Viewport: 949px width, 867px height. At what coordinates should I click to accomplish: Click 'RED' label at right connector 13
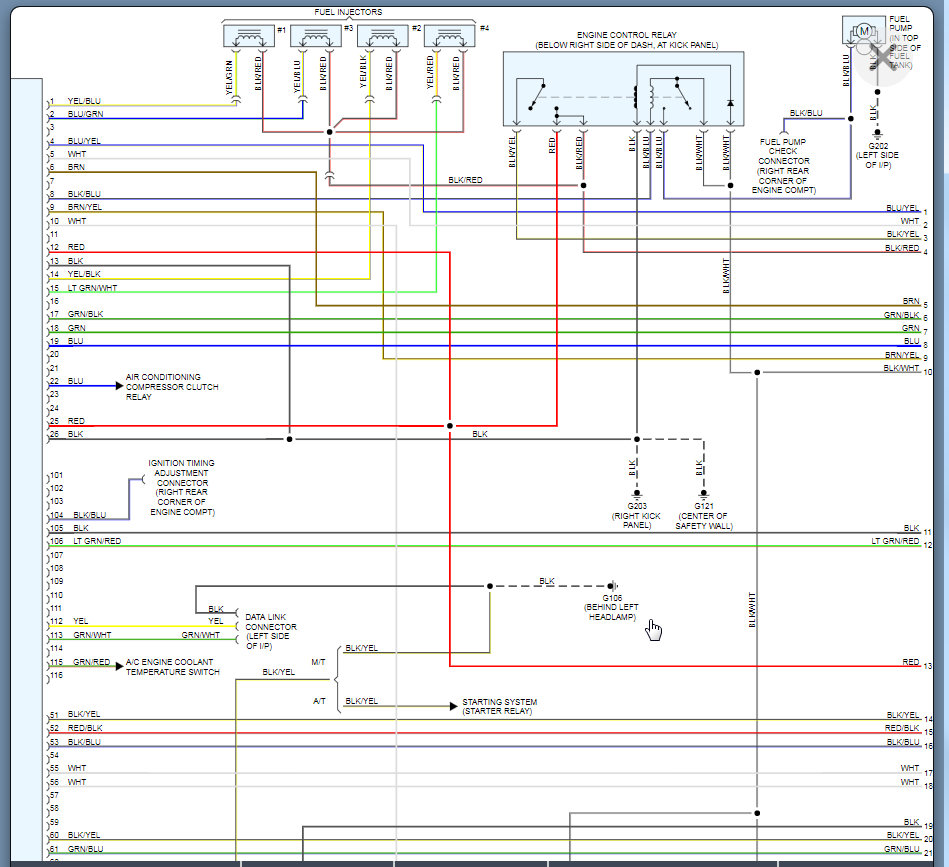[911, 662]
